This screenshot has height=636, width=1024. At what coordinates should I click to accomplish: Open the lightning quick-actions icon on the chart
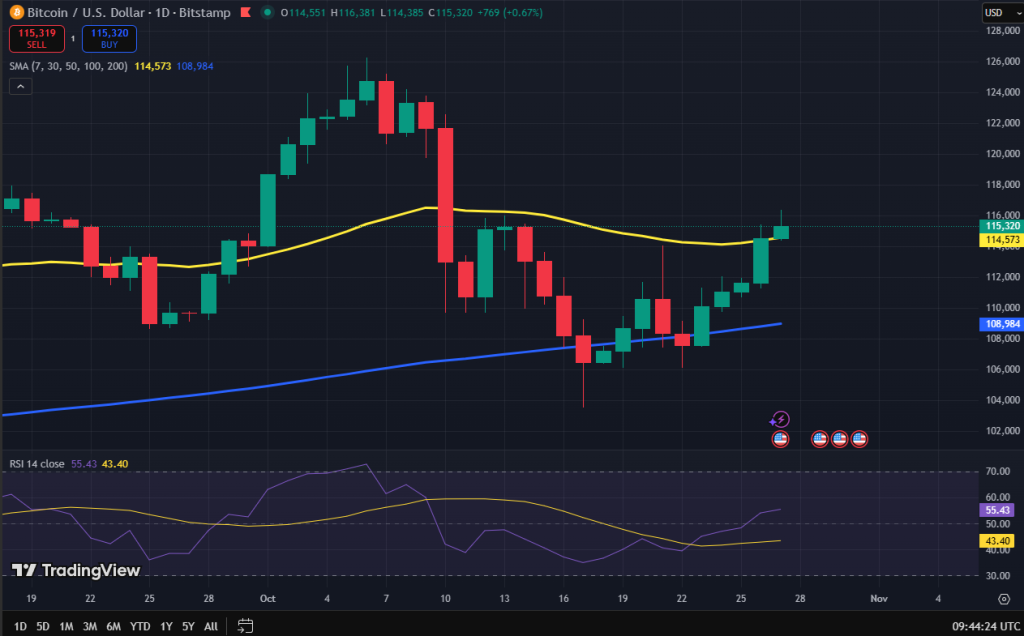tap(779, 418)
